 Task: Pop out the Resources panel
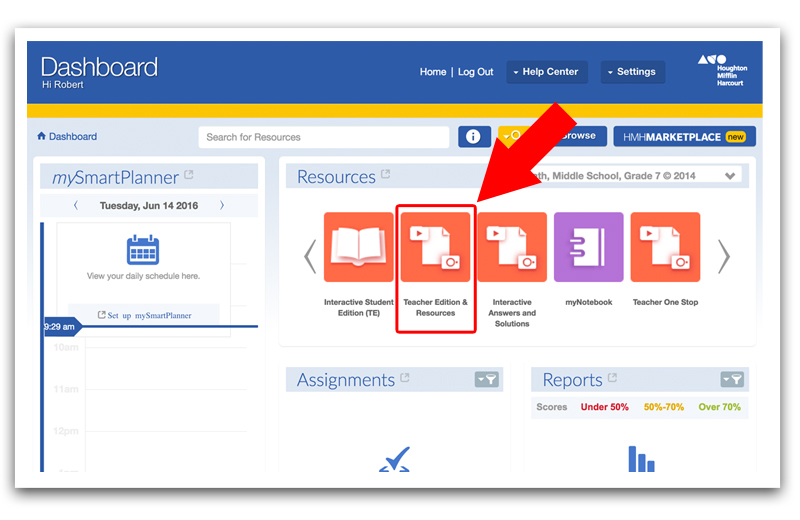[x=386, y=174]
